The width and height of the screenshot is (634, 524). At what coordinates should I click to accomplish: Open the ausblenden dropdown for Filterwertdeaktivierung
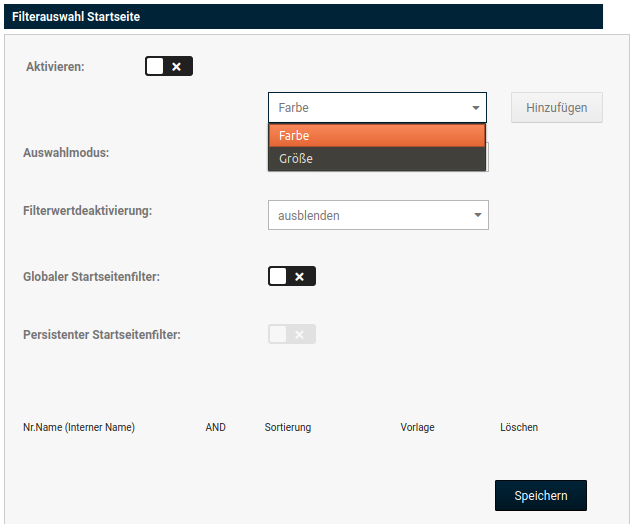click(x=377, y=215)
